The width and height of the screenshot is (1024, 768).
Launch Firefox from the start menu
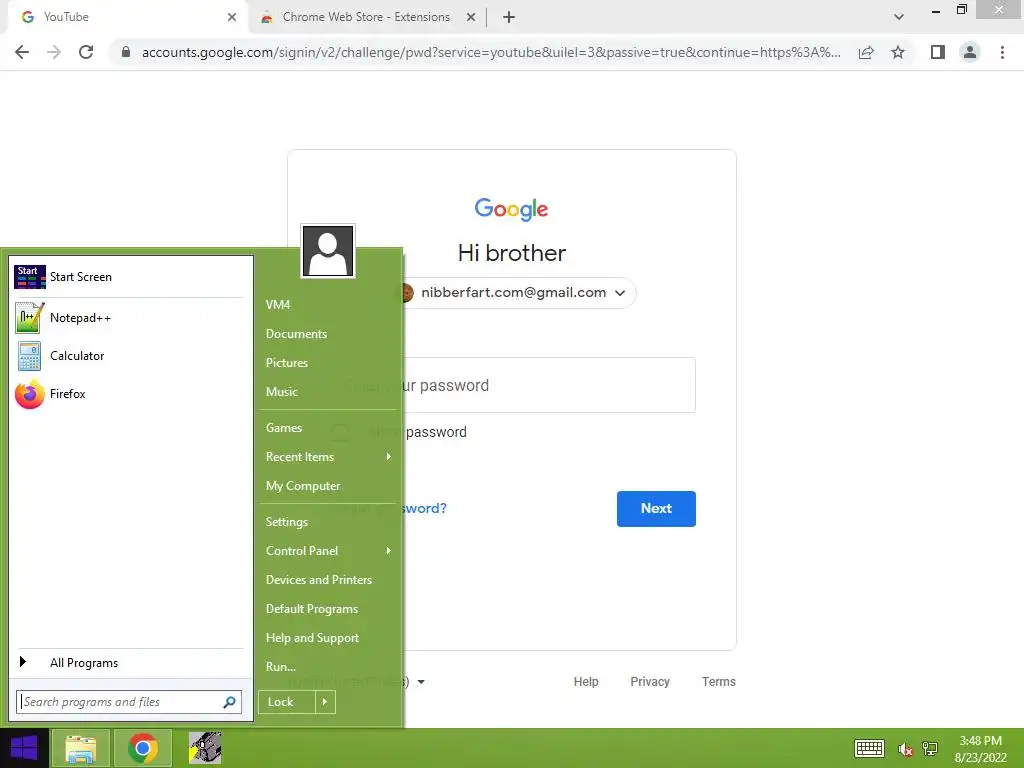(129, 394)
